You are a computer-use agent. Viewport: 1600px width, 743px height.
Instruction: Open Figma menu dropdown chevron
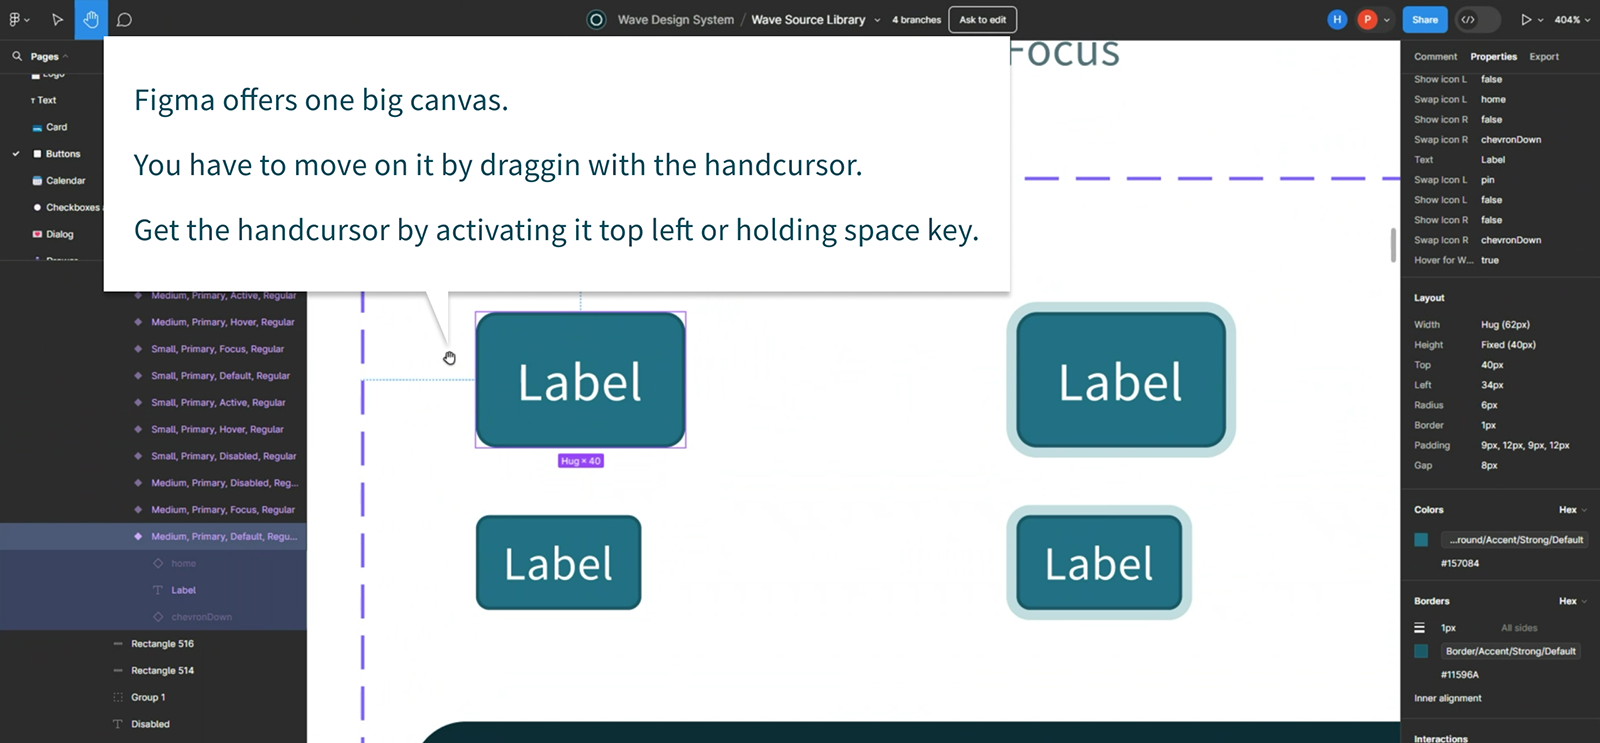coord(26,20)
